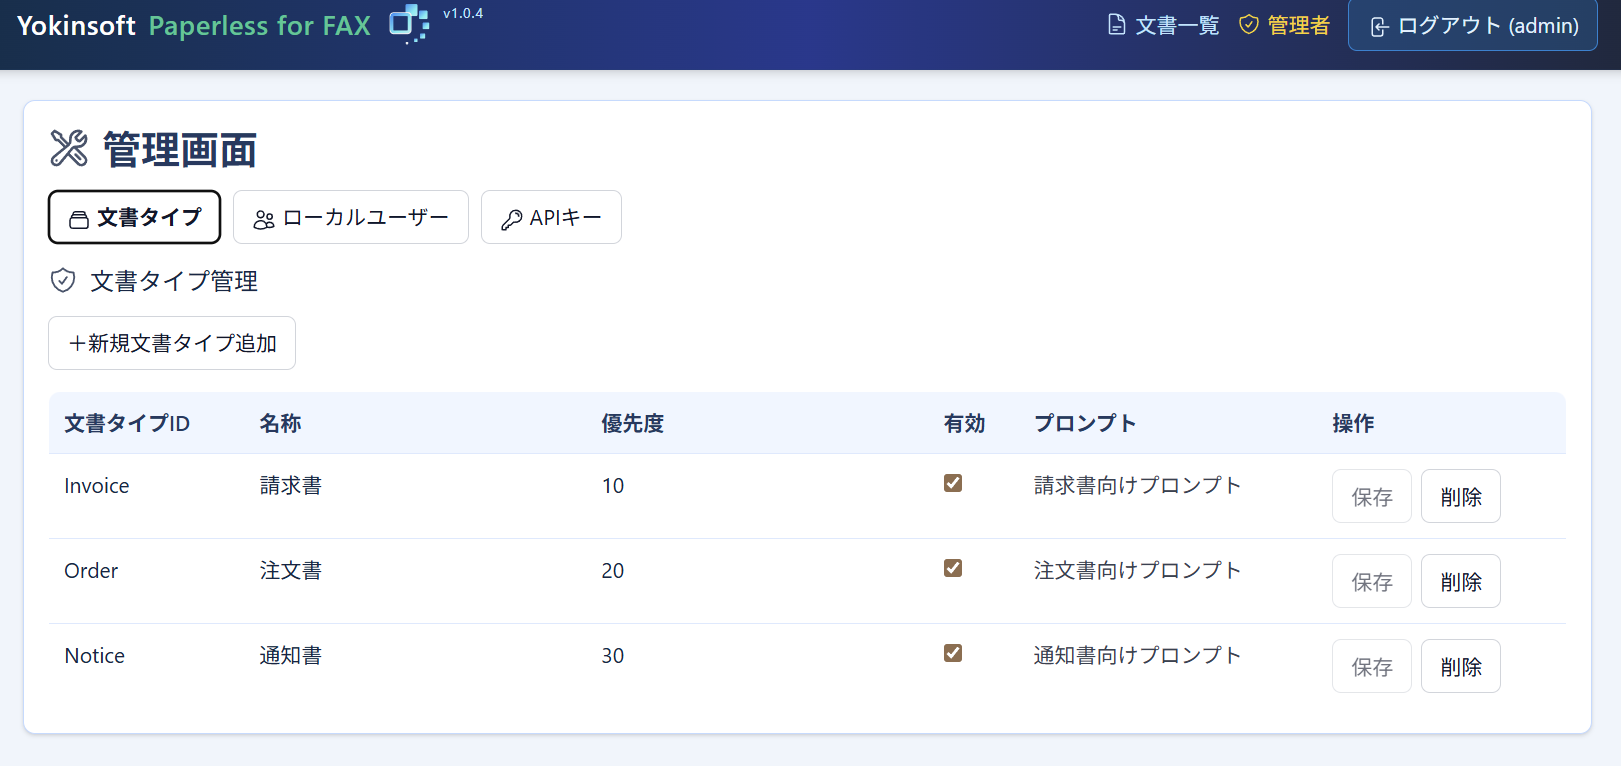Click the Yokinsoft Paperless for FAX logo icon
The image size is (1621, 766).
(x=408, y=24)
